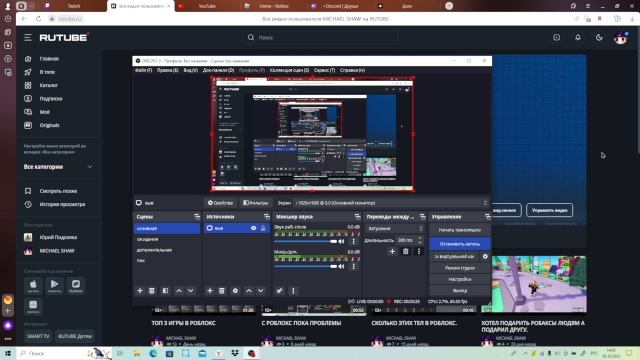Open the Правка menu in OBS
The width and height of the screenshot is (640, 360).
click(x=167, y=70)
